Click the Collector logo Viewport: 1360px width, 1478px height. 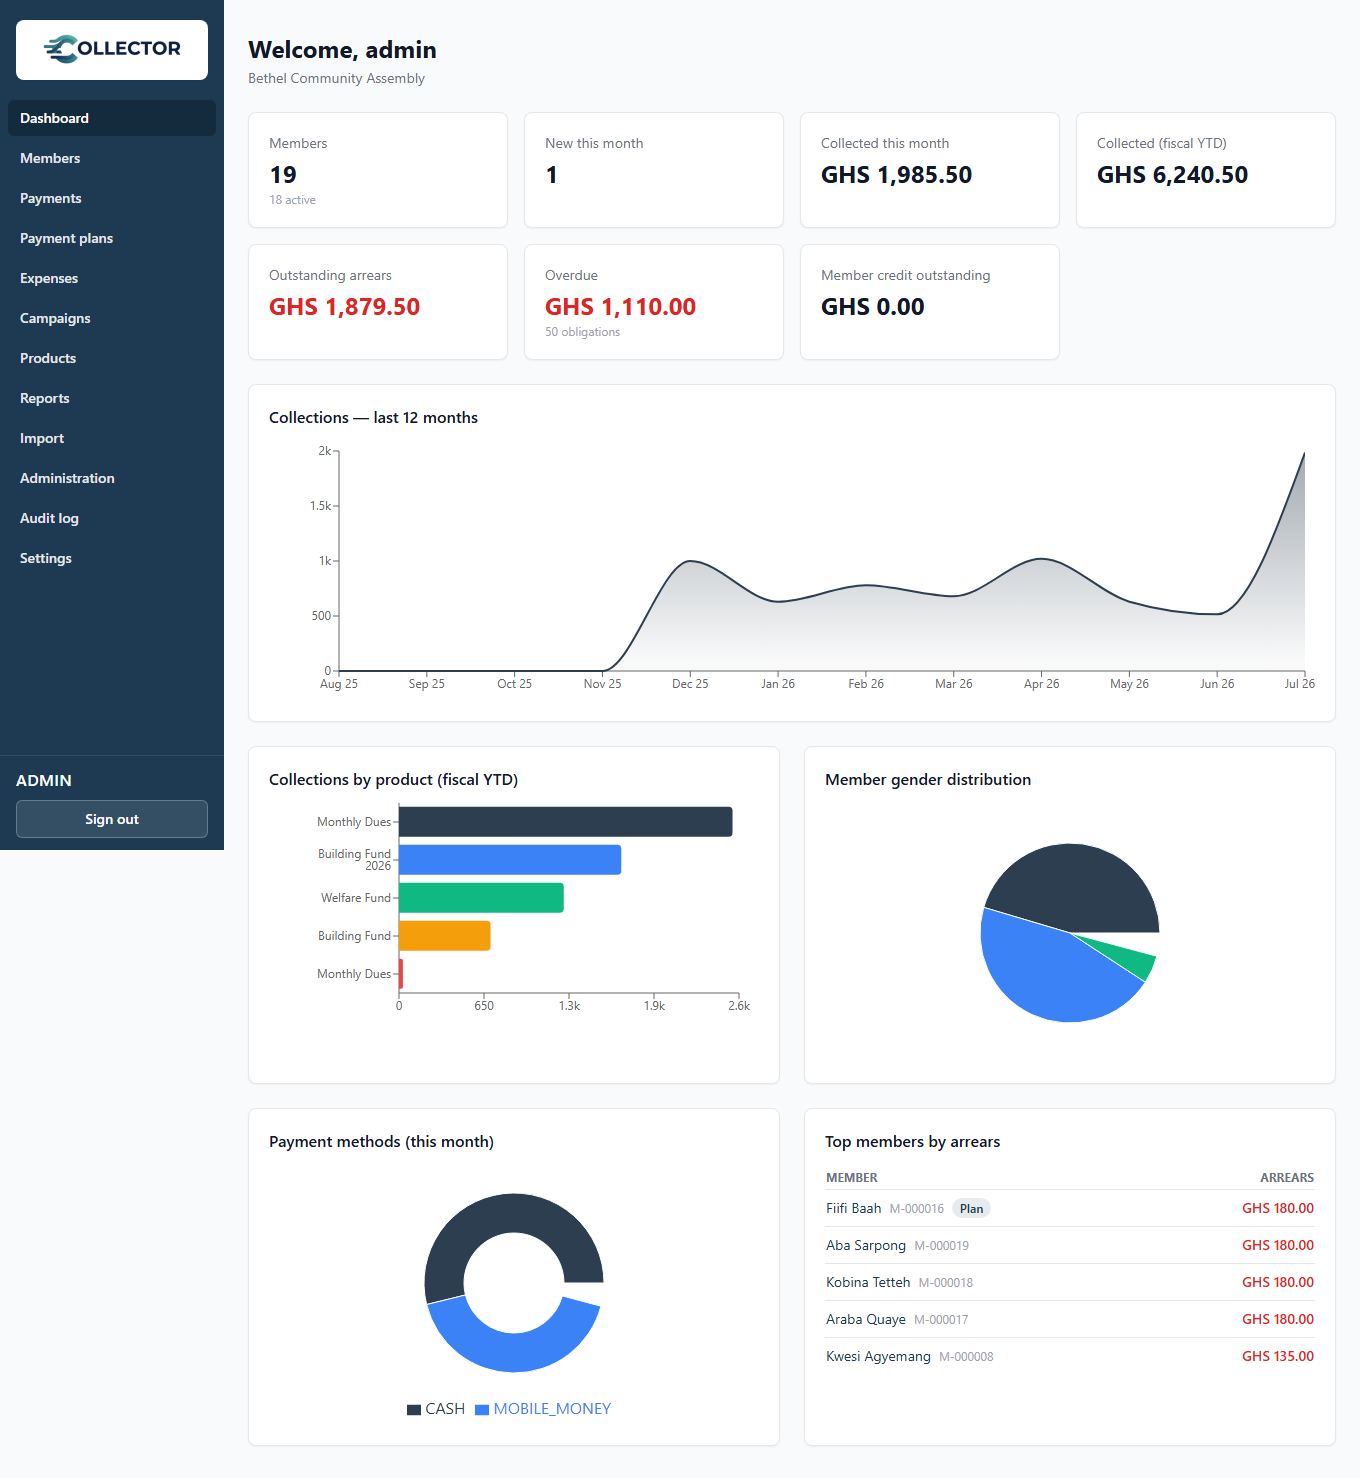click(112, 49)
